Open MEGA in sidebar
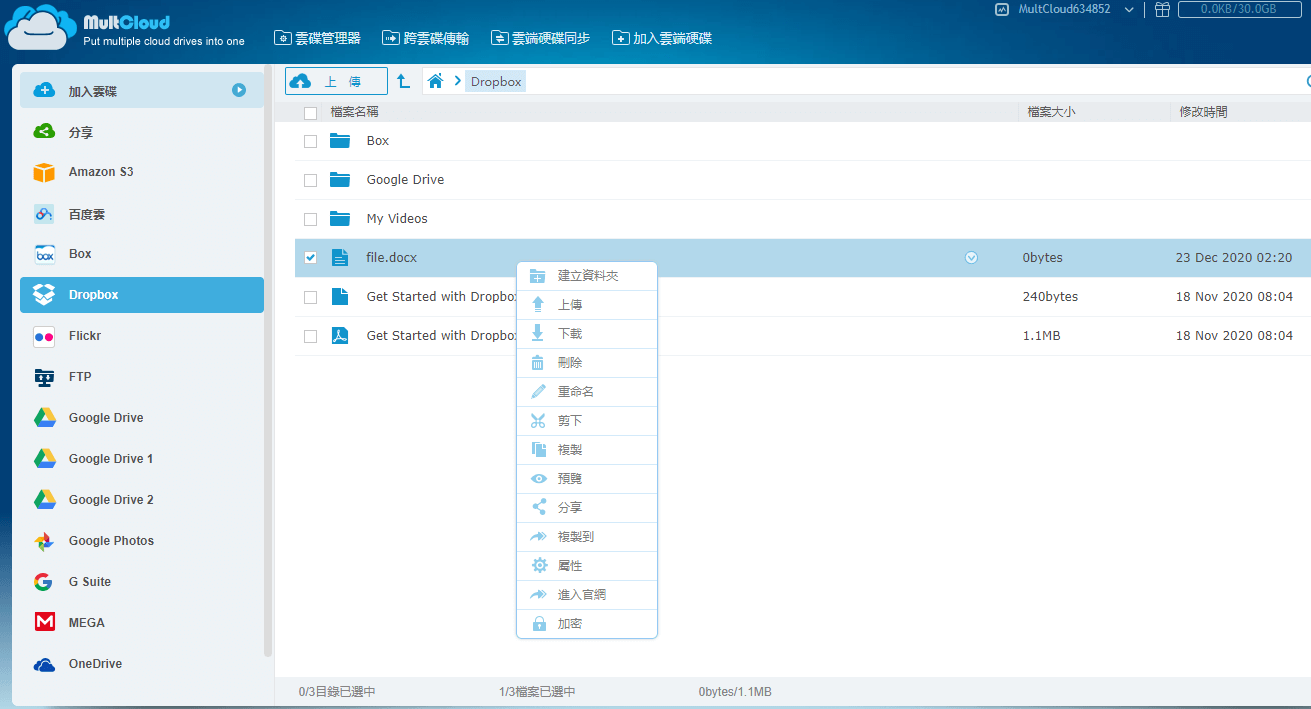Screen dimensions: 1311x709 pos(142,623)
